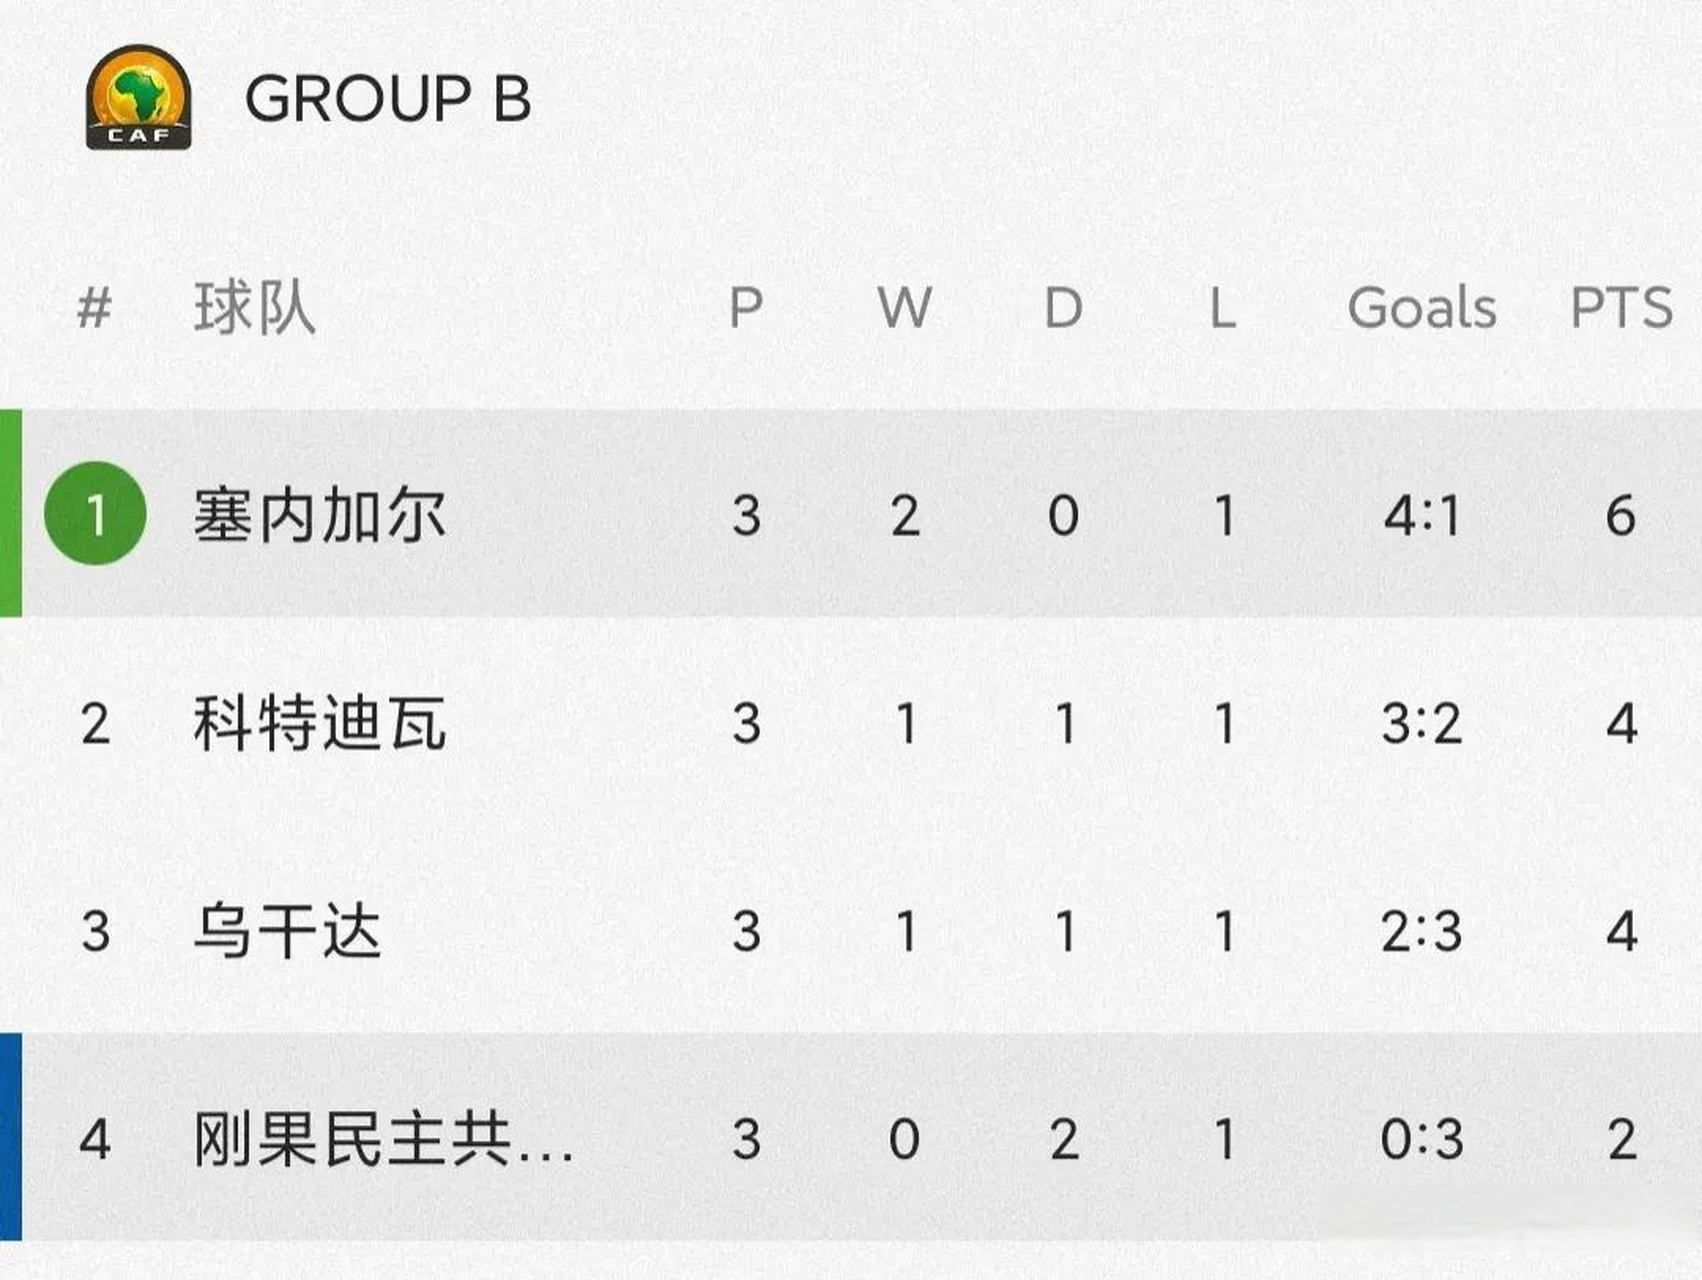Viewport: 1702px width, 1280px height.
Task: Open the 乌干达 team name
Action: click(287, 931)
